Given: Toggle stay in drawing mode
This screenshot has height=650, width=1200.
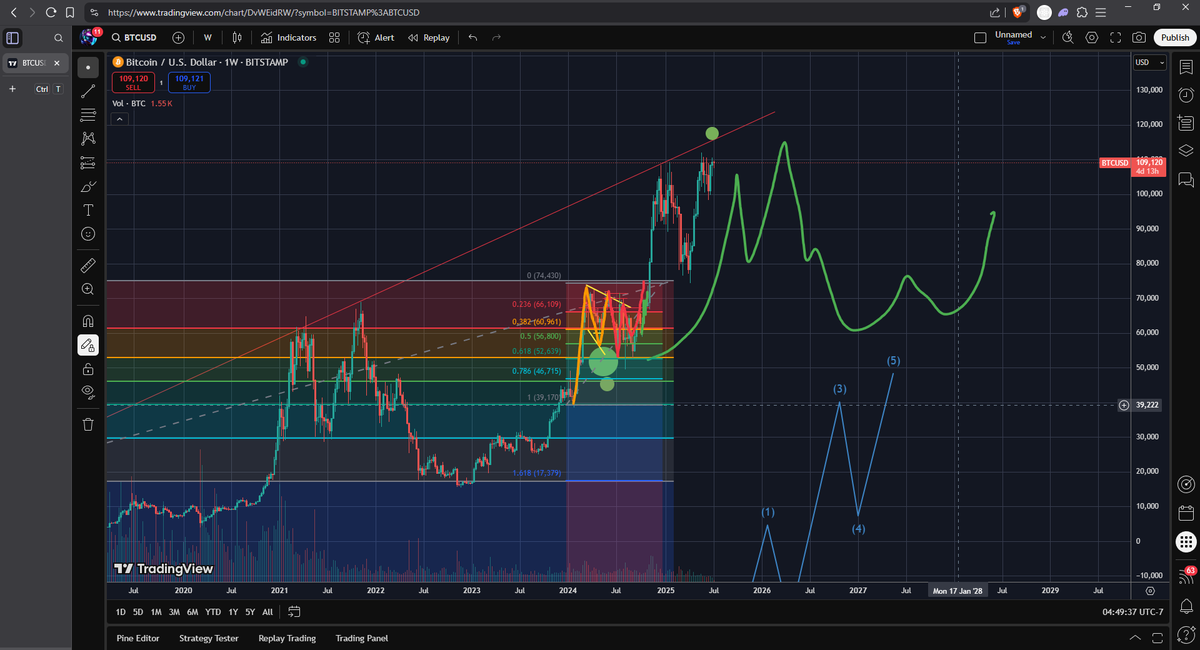Looking at the screenshot, I should tap(88, 345).
